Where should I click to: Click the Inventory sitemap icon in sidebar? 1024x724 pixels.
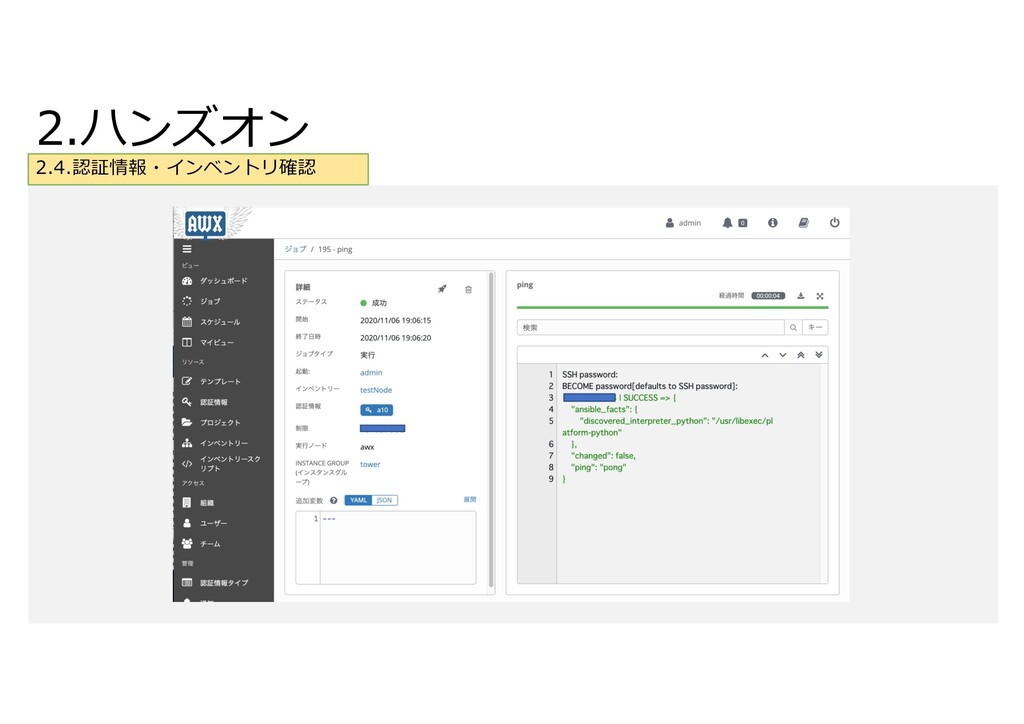(187, 443)
